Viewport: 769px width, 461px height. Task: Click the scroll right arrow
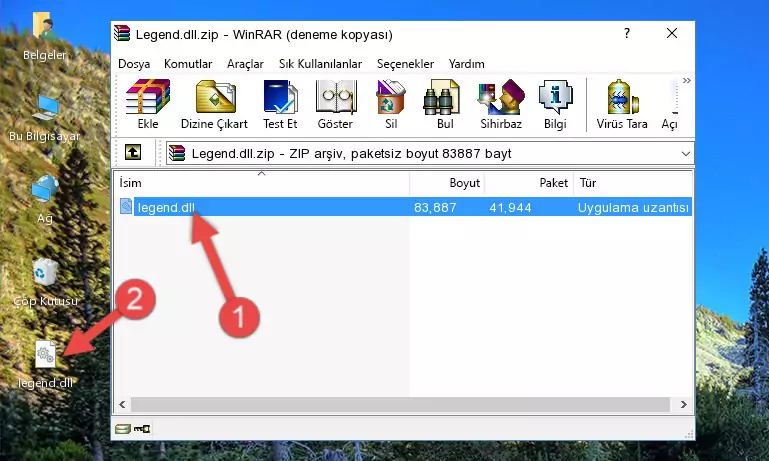point(684,405)
